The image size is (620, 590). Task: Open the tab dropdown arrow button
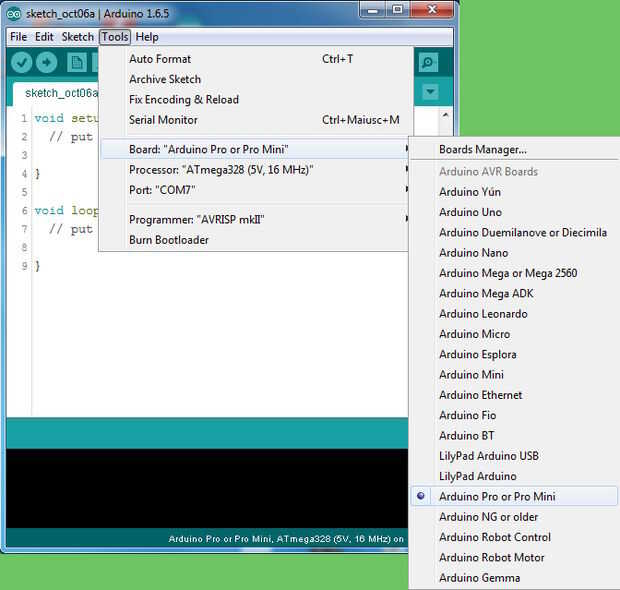[x=430, y=92]
